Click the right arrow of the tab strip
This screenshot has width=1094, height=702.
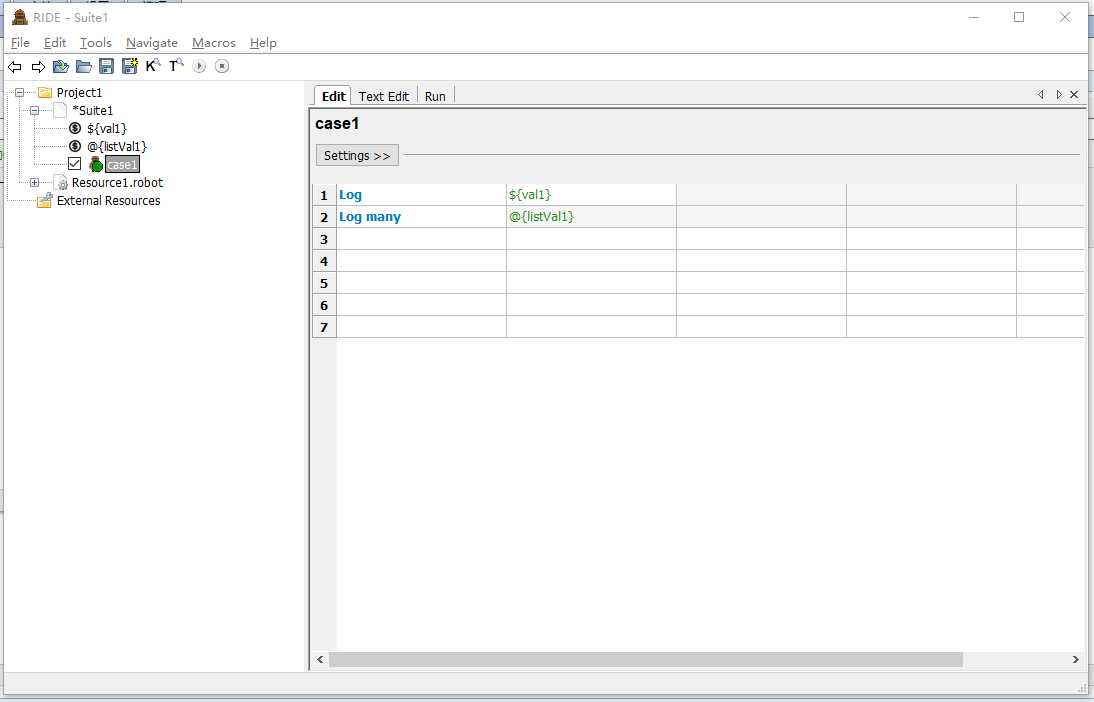[1058, 94]
